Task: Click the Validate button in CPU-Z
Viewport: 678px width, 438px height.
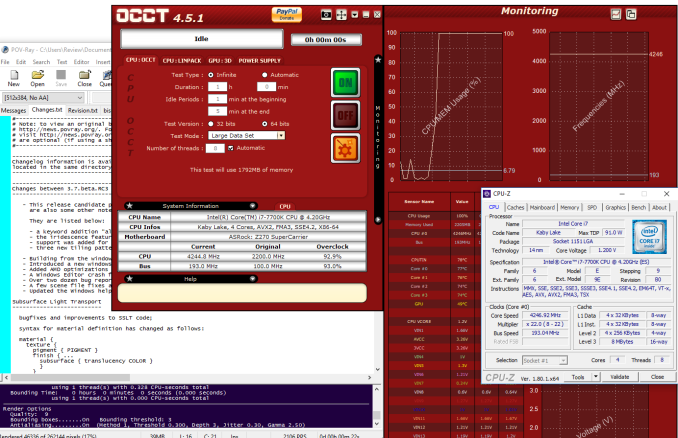Action: (620, 377)
